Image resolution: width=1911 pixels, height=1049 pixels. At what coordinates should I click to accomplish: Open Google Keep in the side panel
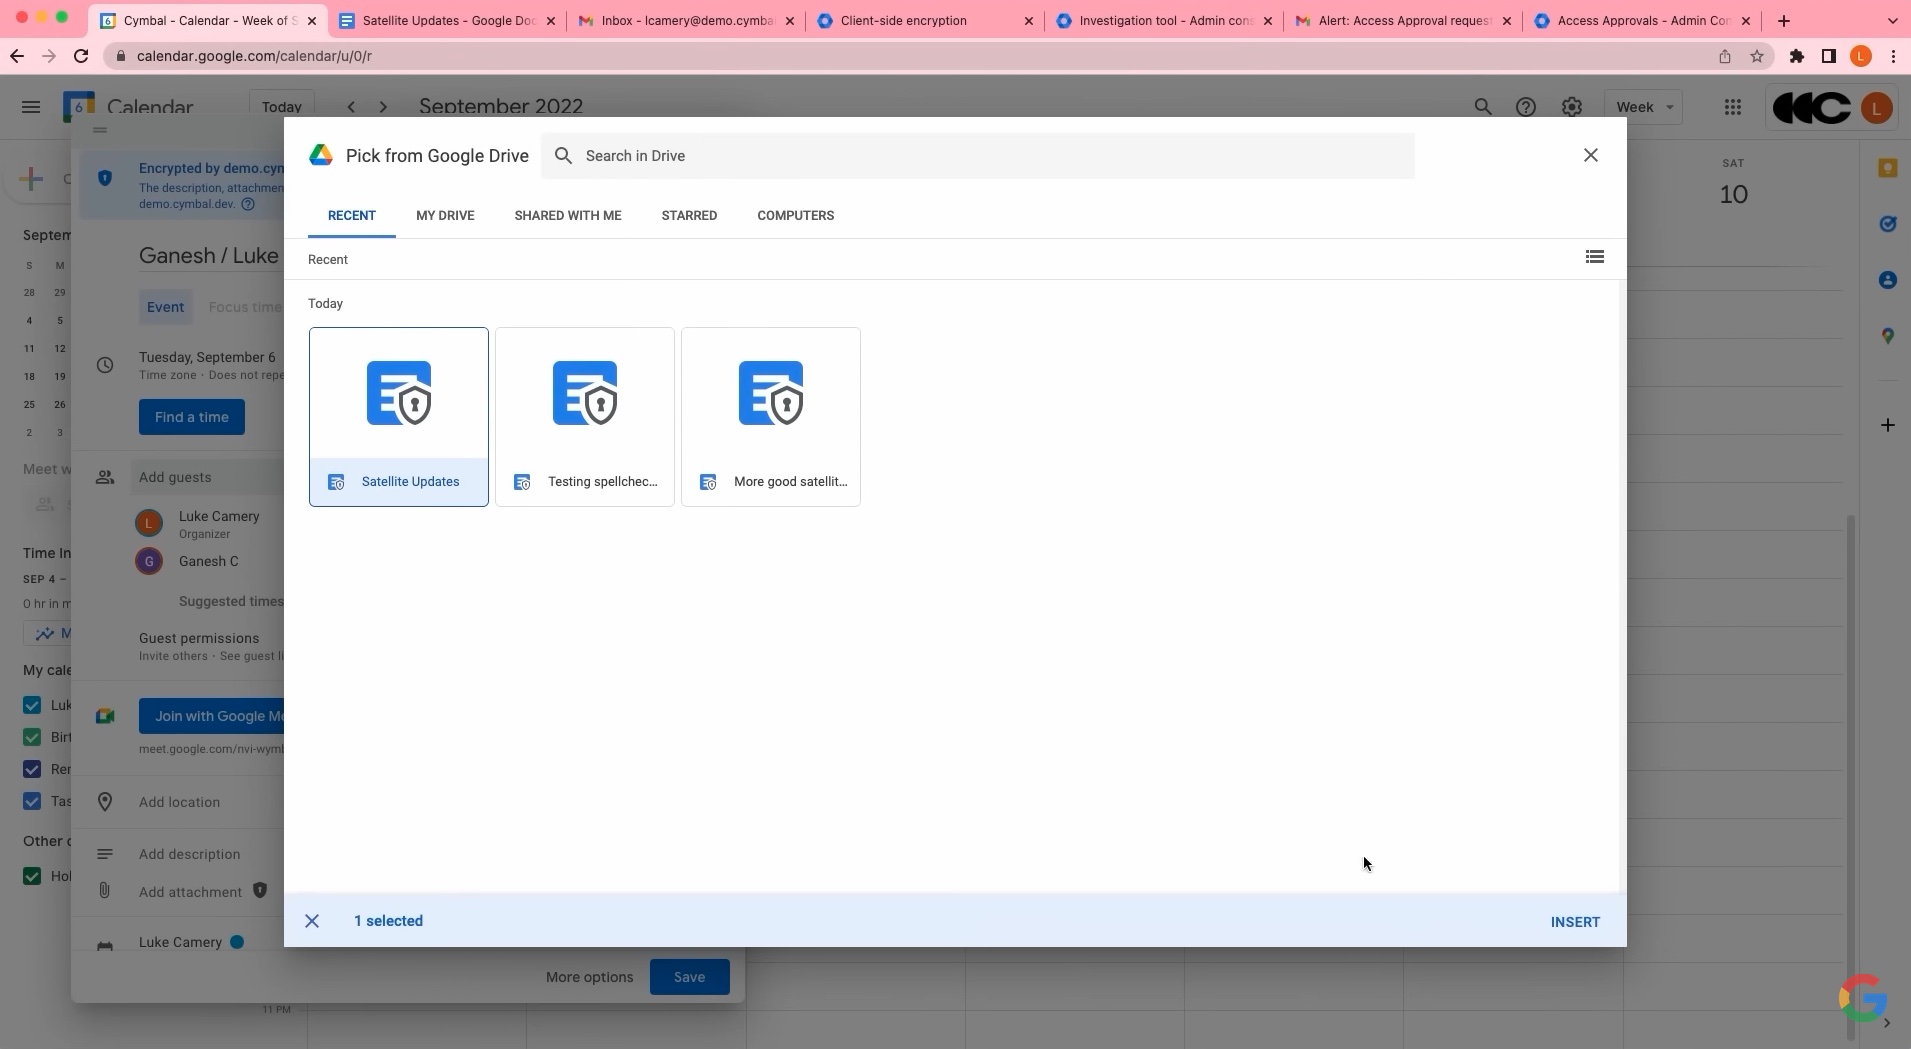(x=1888, y=170)
